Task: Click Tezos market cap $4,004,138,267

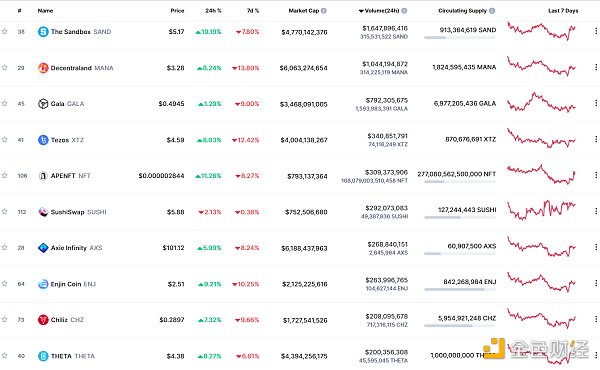Action: 304,140
